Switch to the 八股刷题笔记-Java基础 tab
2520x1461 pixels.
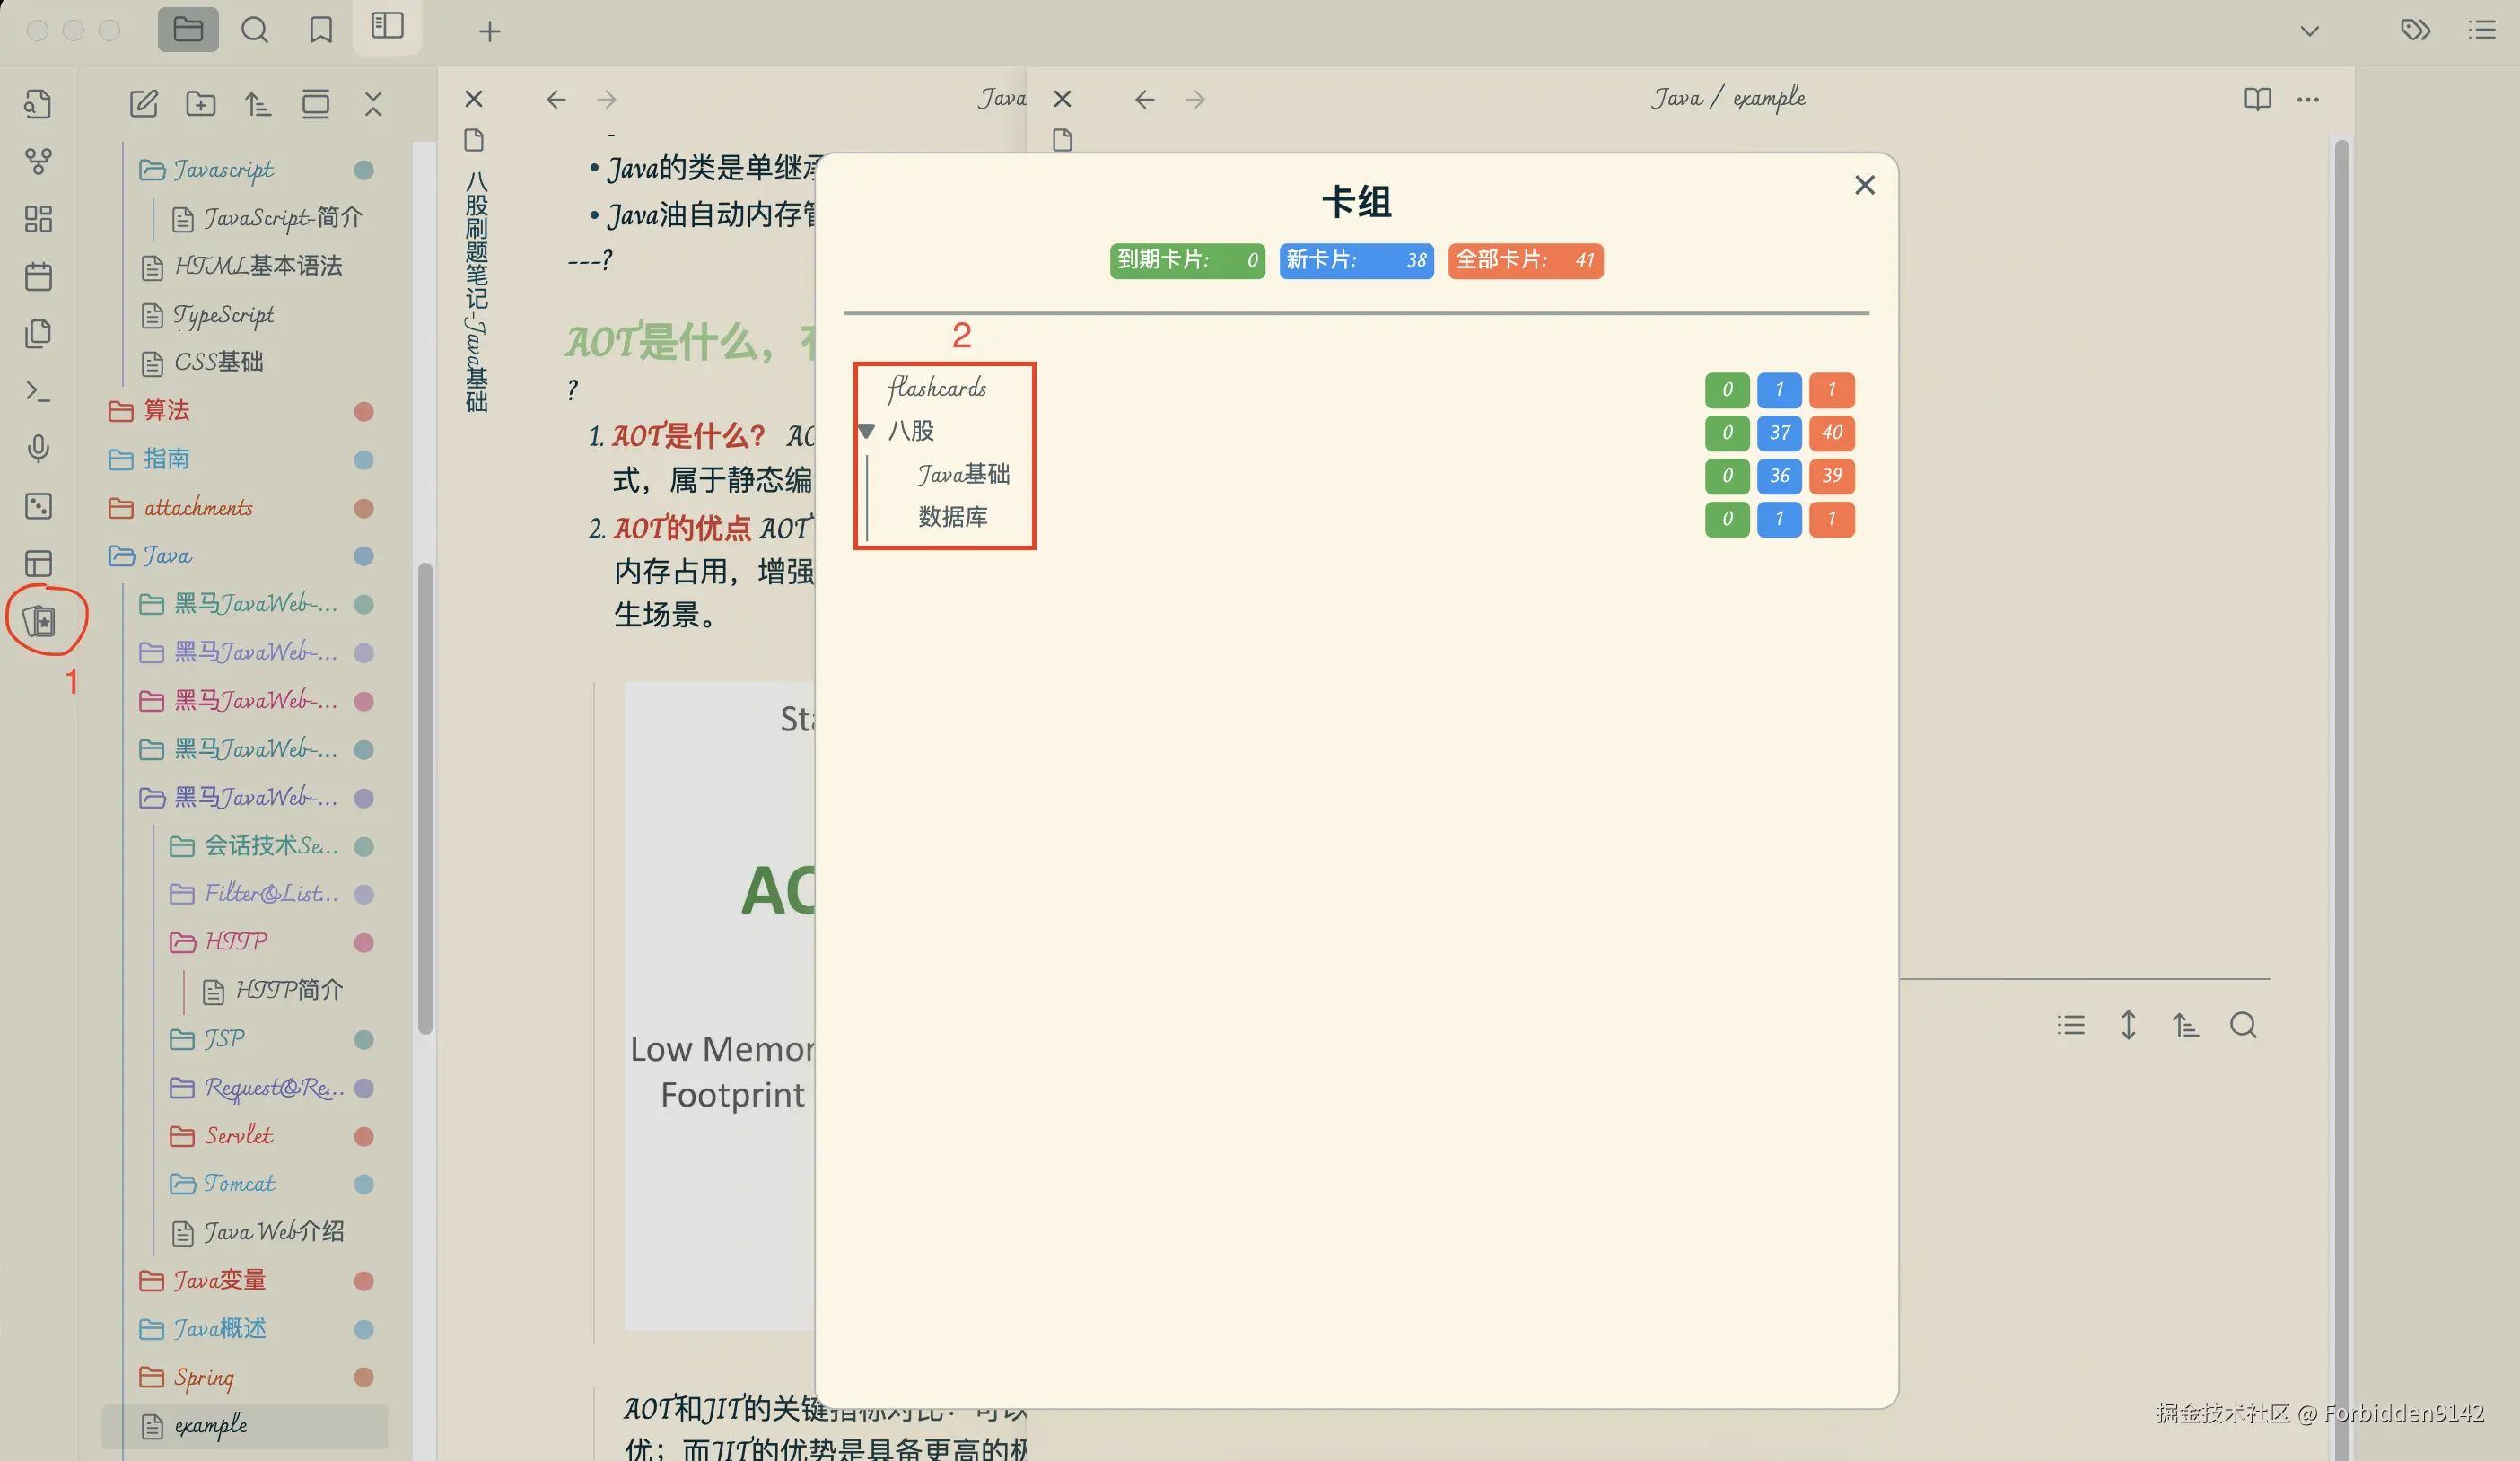(474, 290)
